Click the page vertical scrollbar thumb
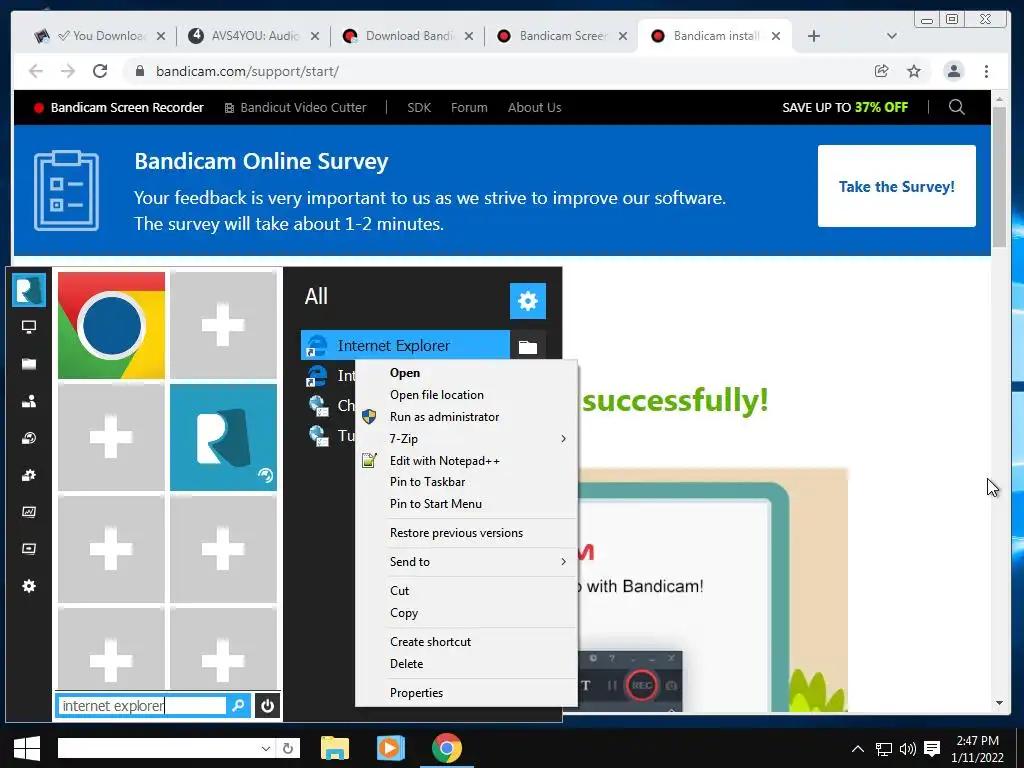This screenshot has height=768, width=1024. click(999, 176)
